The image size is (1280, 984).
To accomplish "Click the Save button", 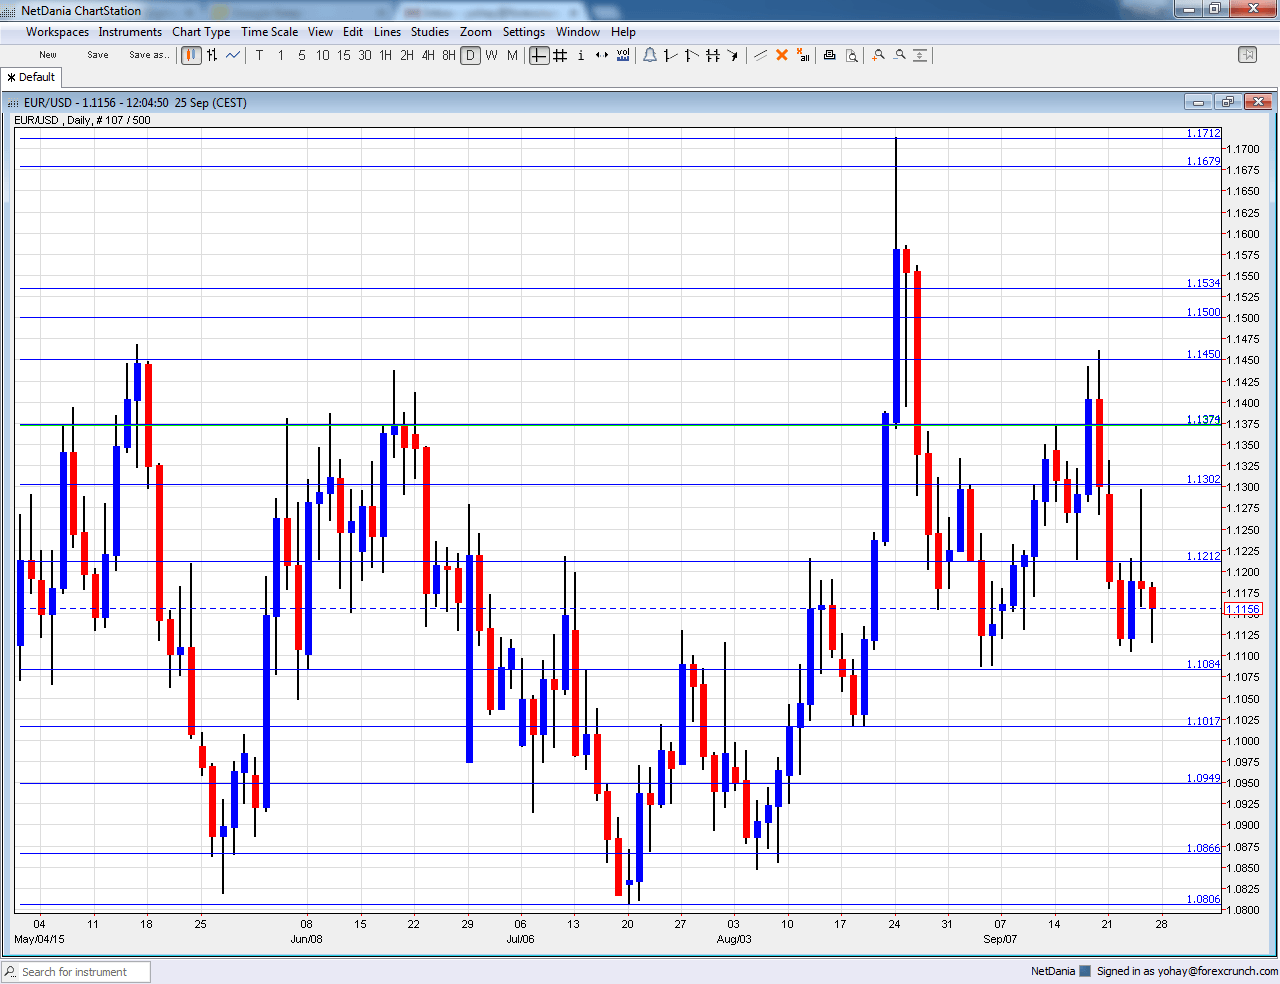I will click(98, 55).
